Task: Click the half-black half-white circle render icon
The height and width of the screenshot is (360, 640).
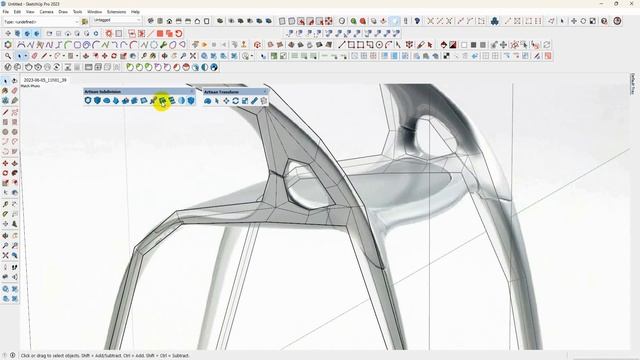Action: click(x=204, y=67)
